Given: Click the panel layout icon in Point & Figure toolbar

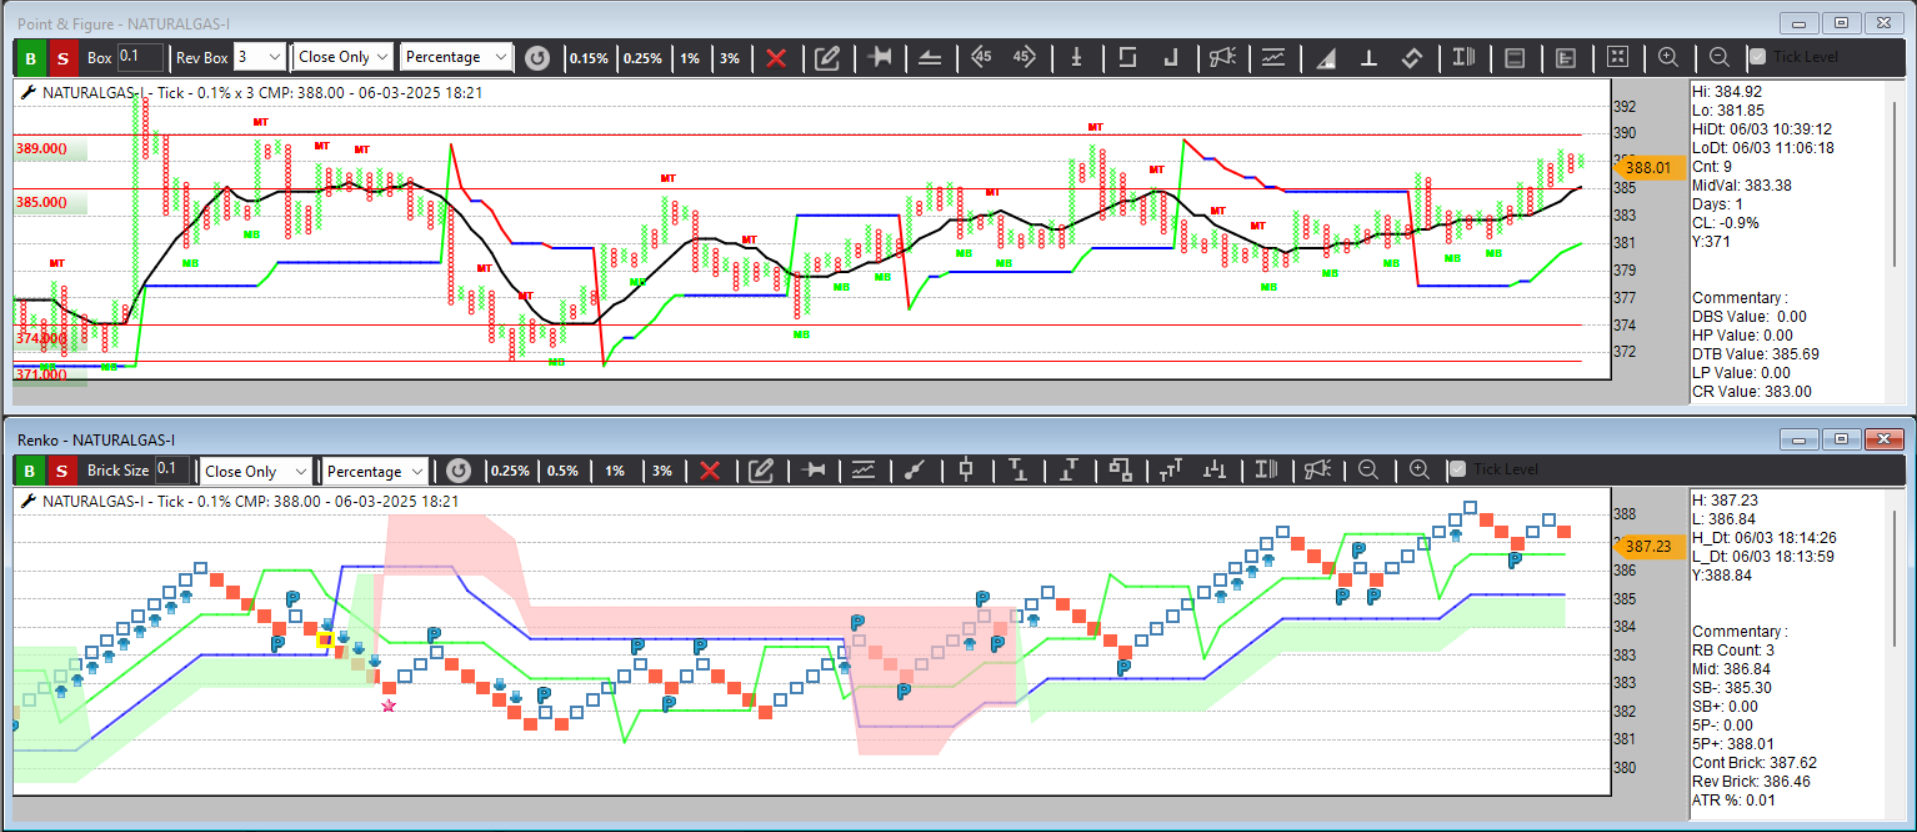Looking at the screenshot, I should point(1515,58).
